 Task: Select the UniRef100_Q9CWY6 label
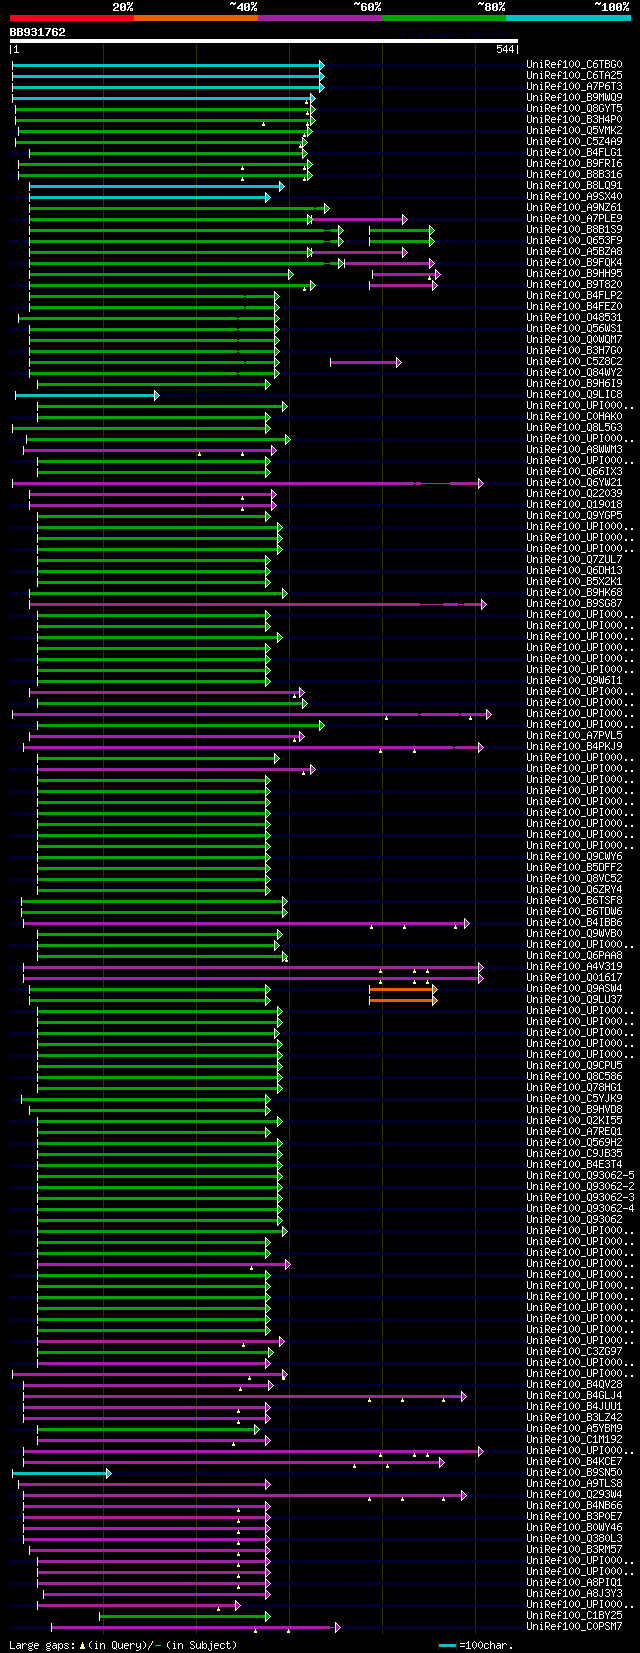click(574, 857)
